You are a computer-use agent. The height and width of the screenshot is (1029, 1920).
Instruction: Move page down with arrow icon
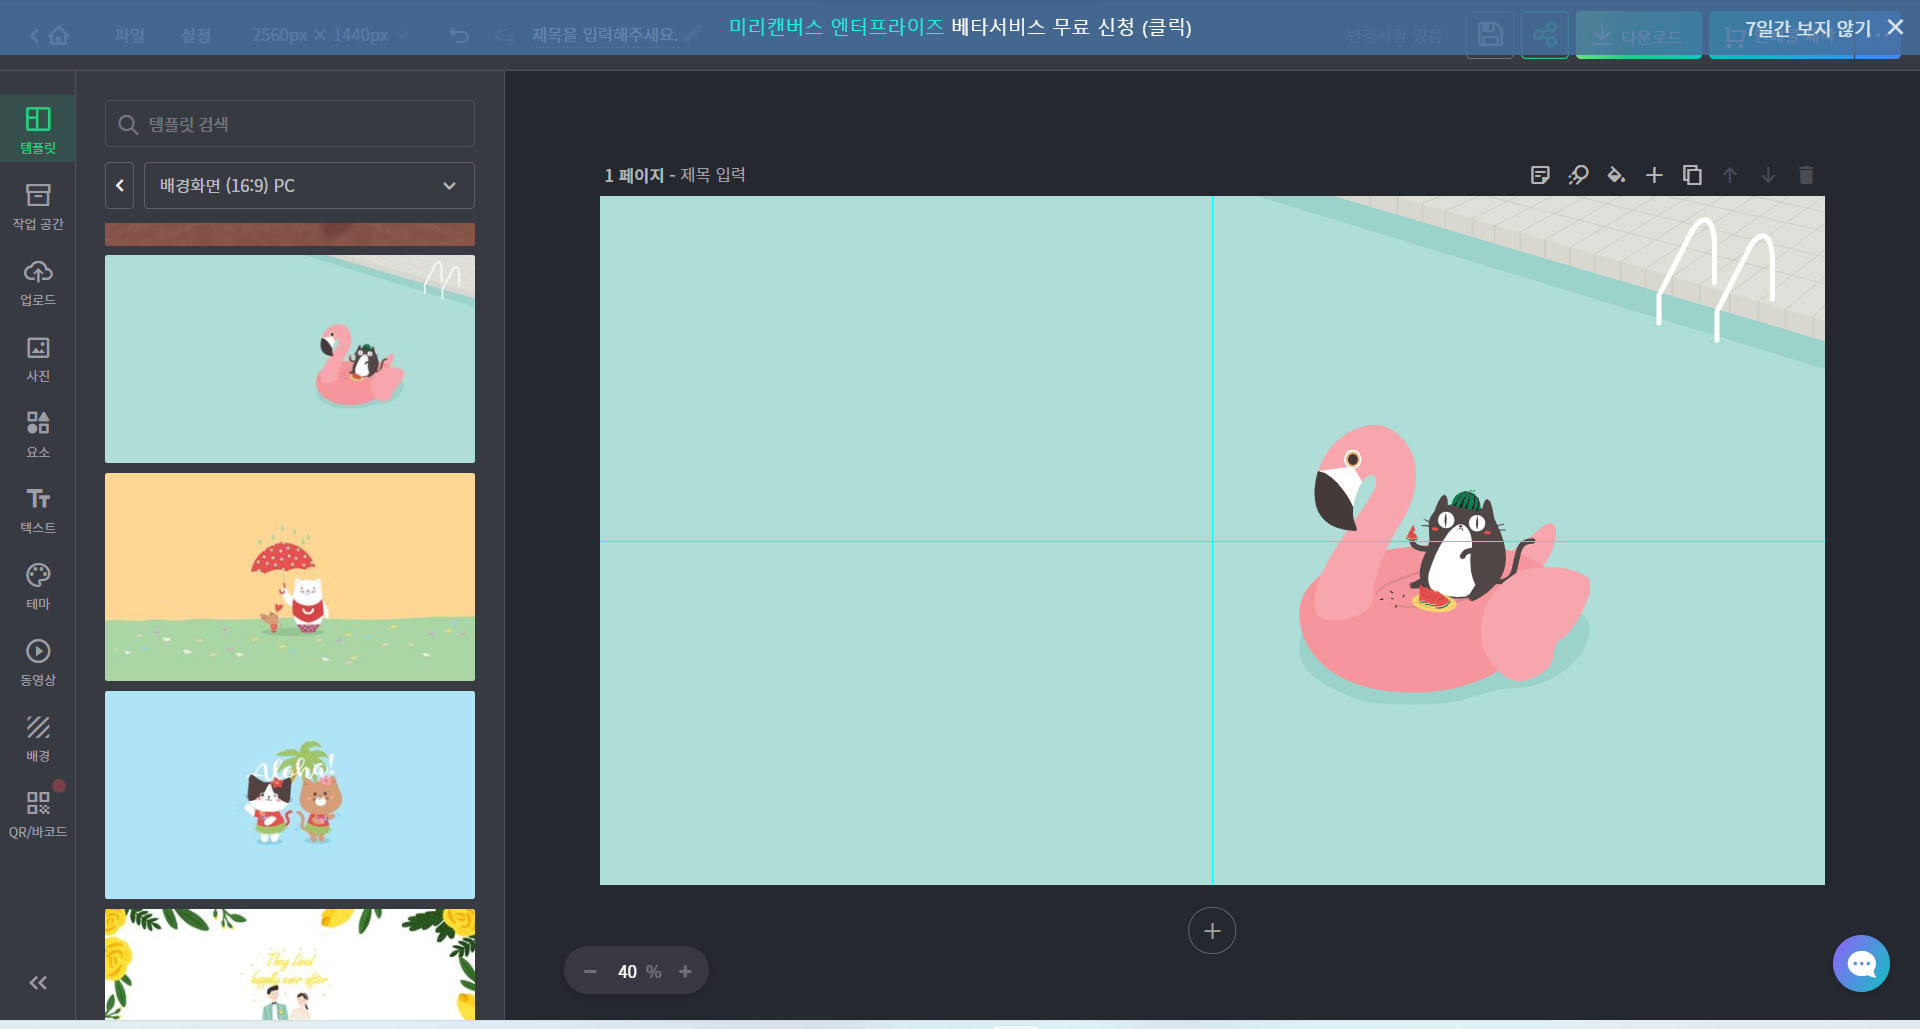1768,175
